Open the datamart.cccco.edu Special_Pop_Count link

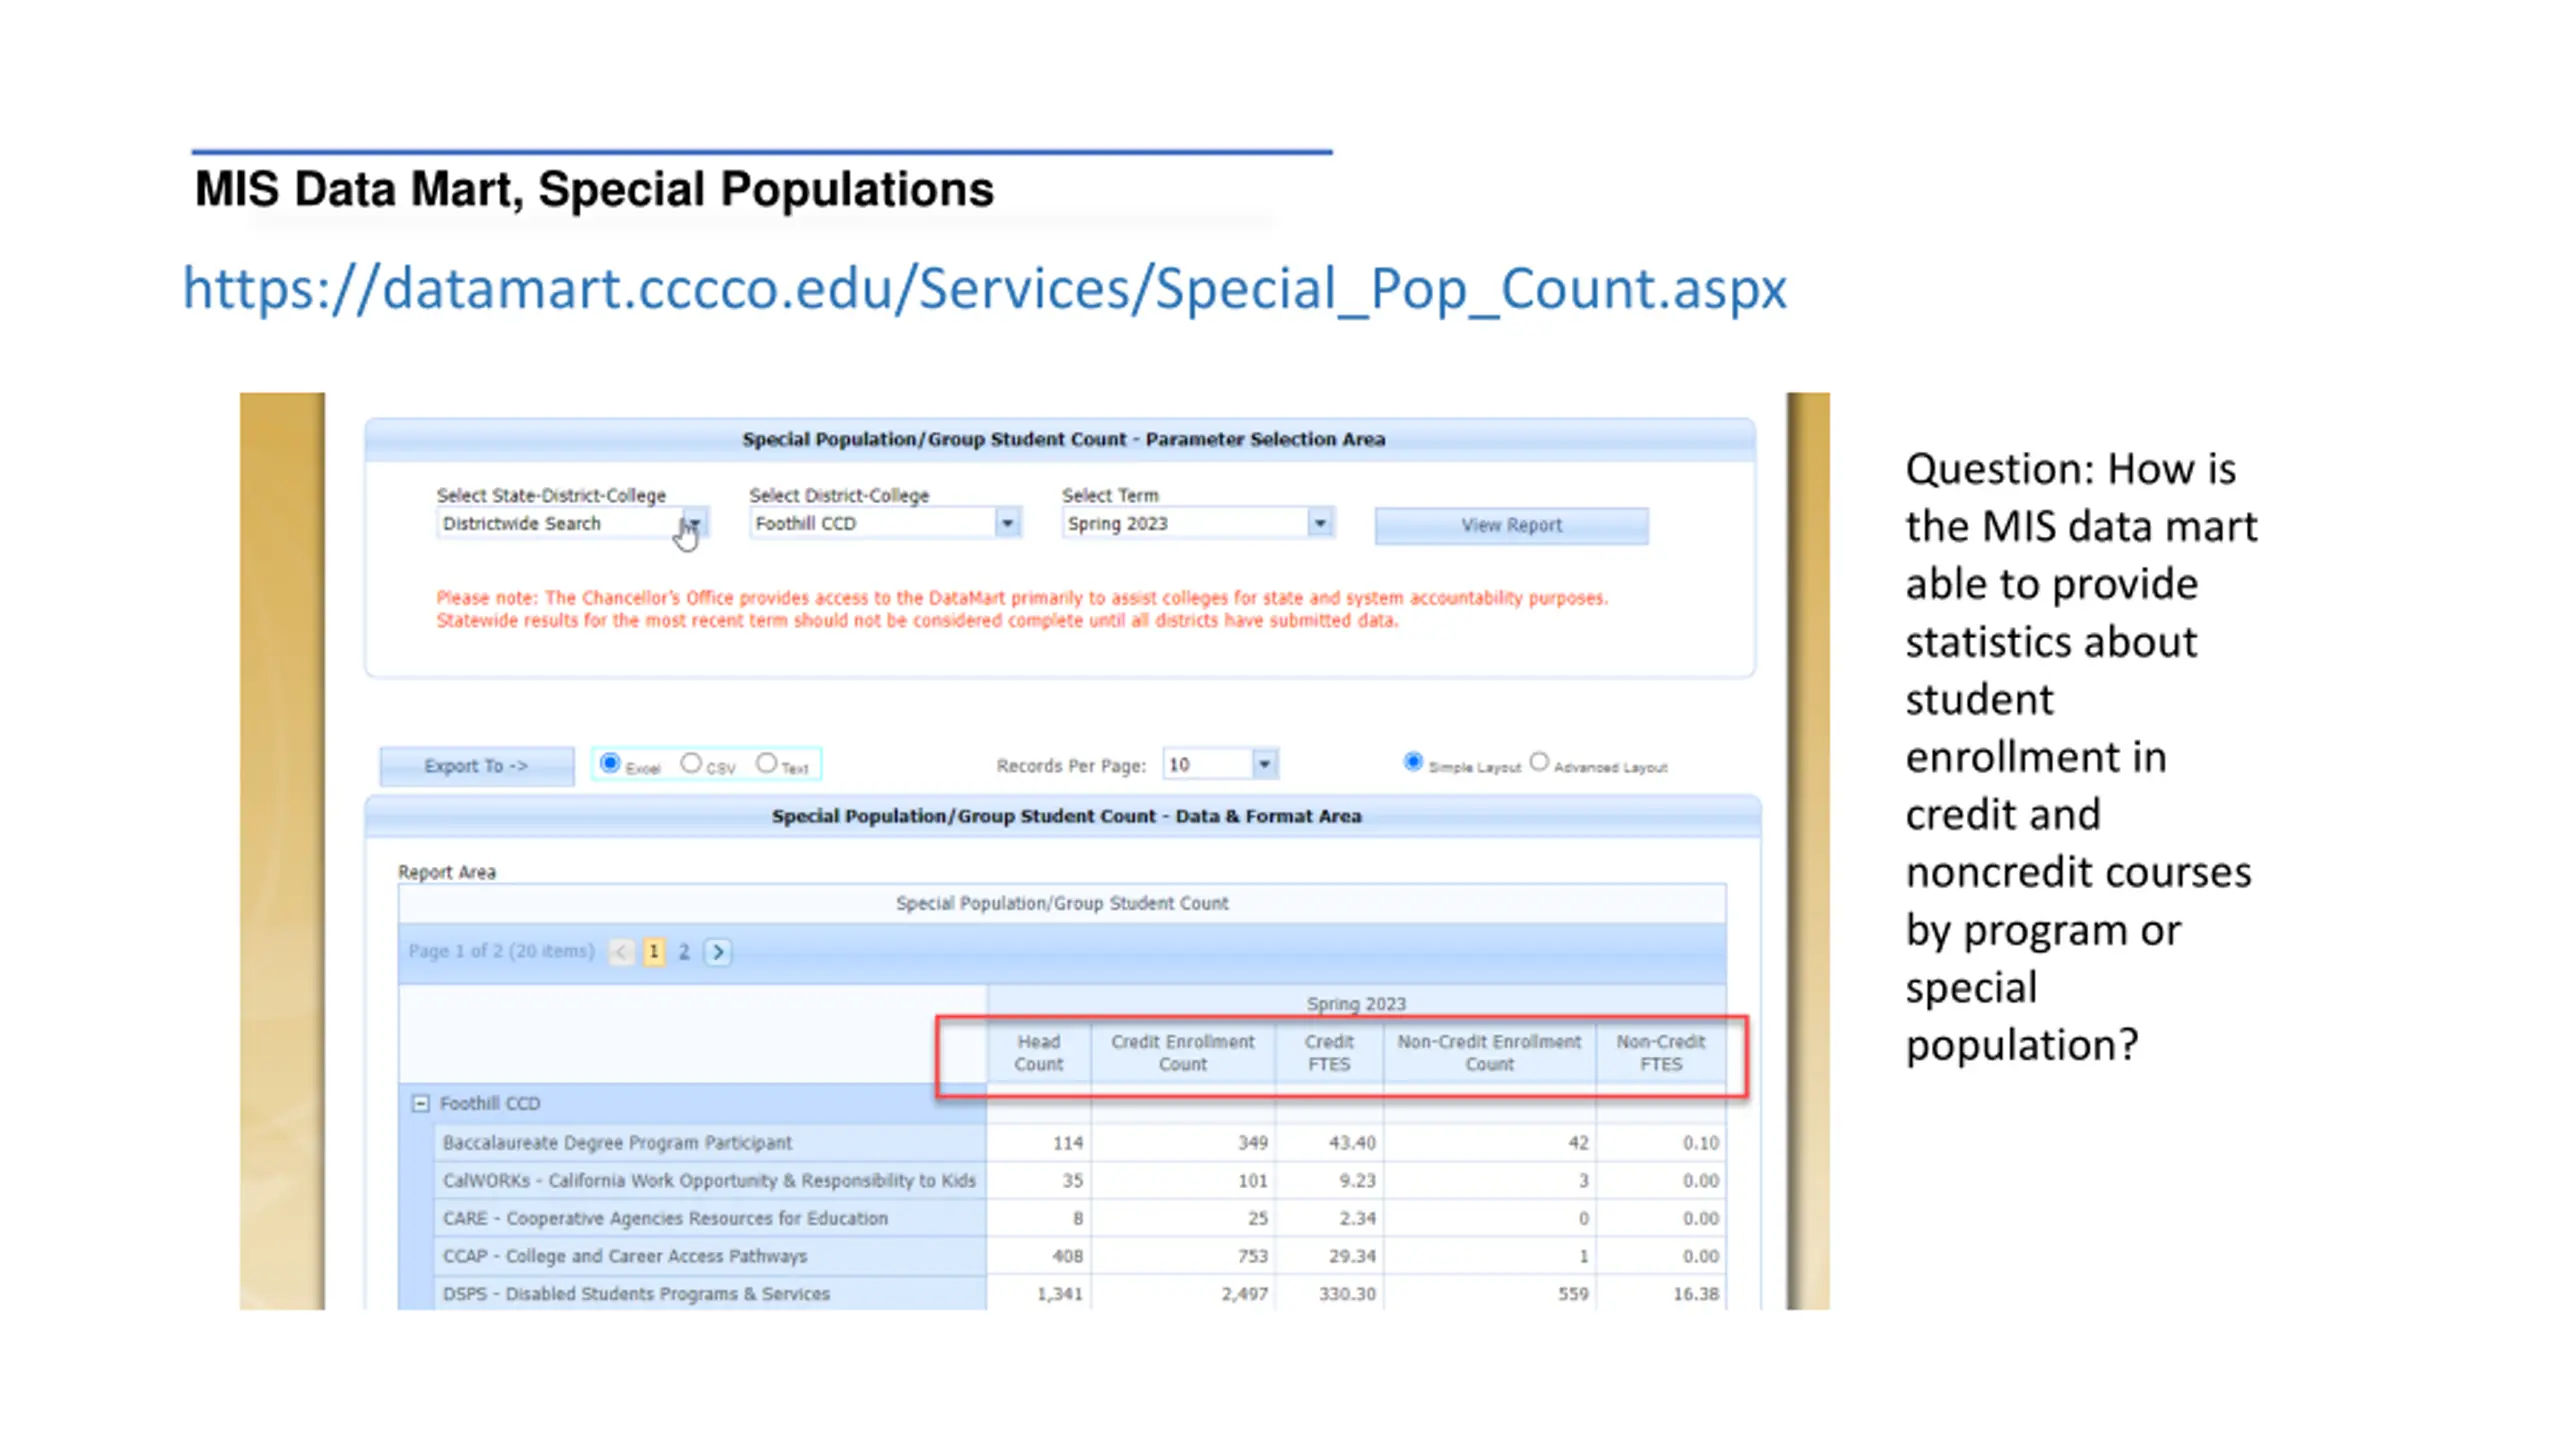pos(984,289)
